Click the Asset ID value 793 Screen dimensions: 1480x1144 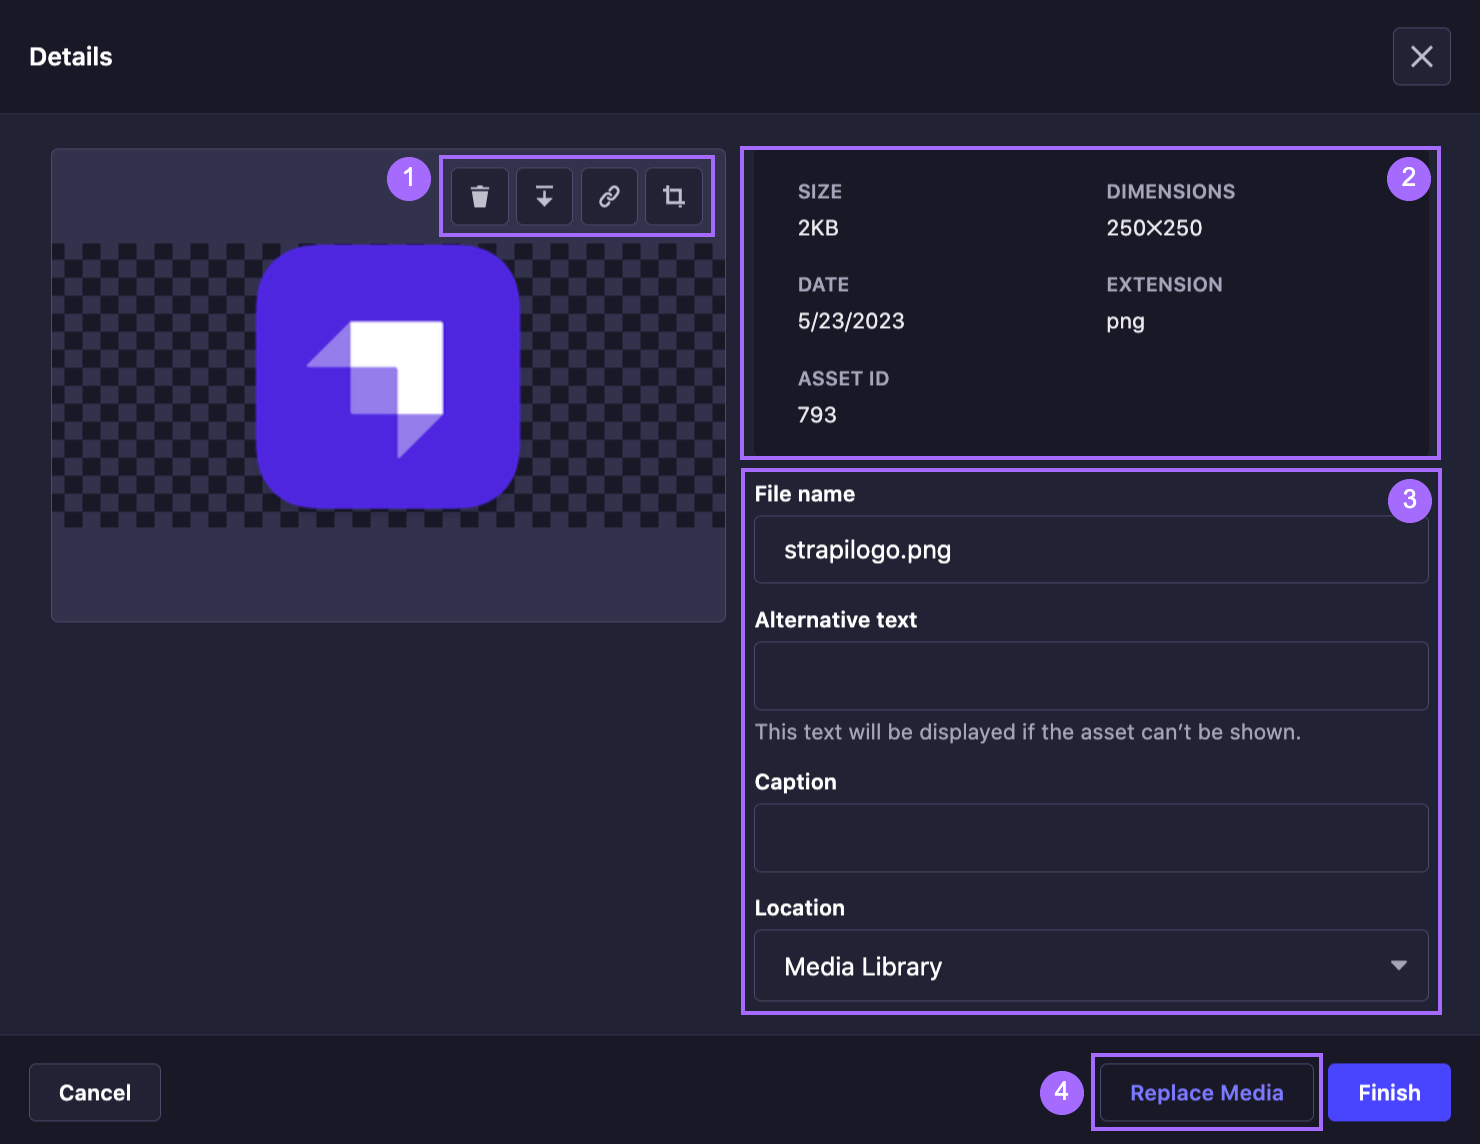(817, 414)
